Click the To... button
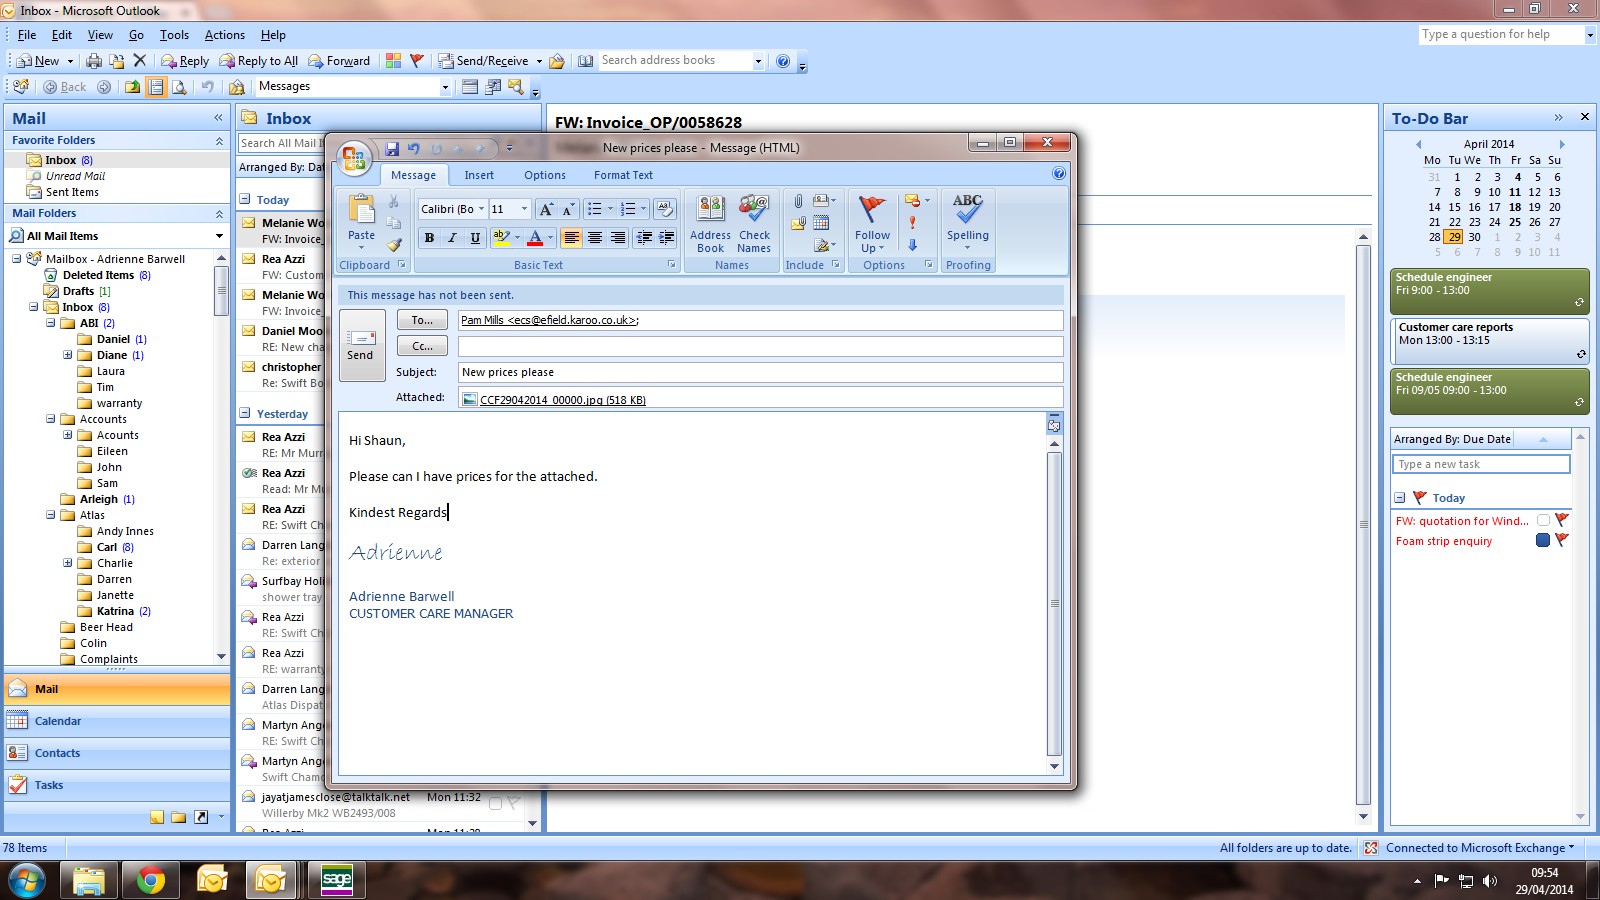 click(422, 320)
